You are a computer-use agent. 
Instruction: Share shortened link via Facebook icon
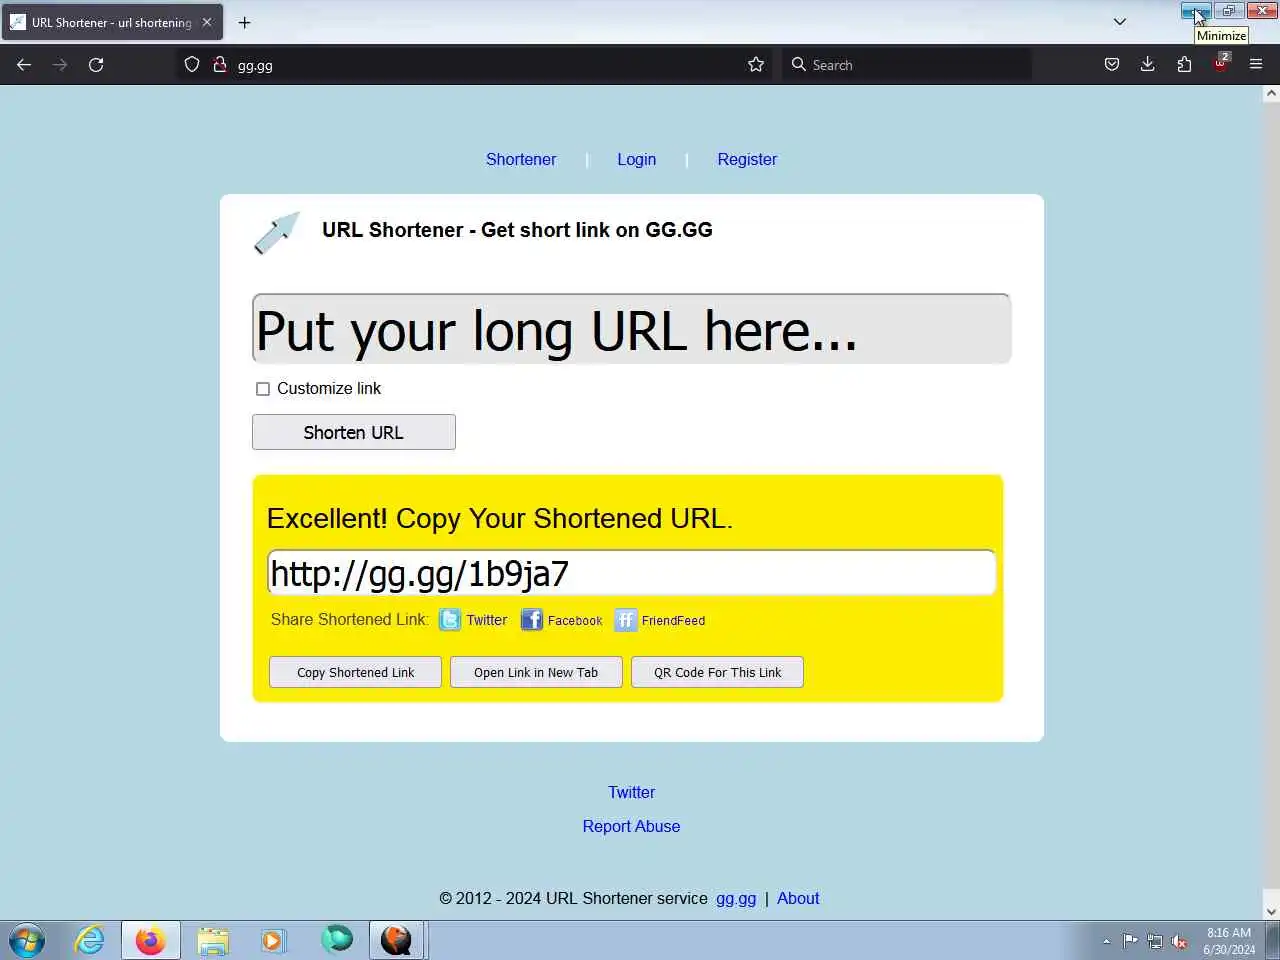532,620
